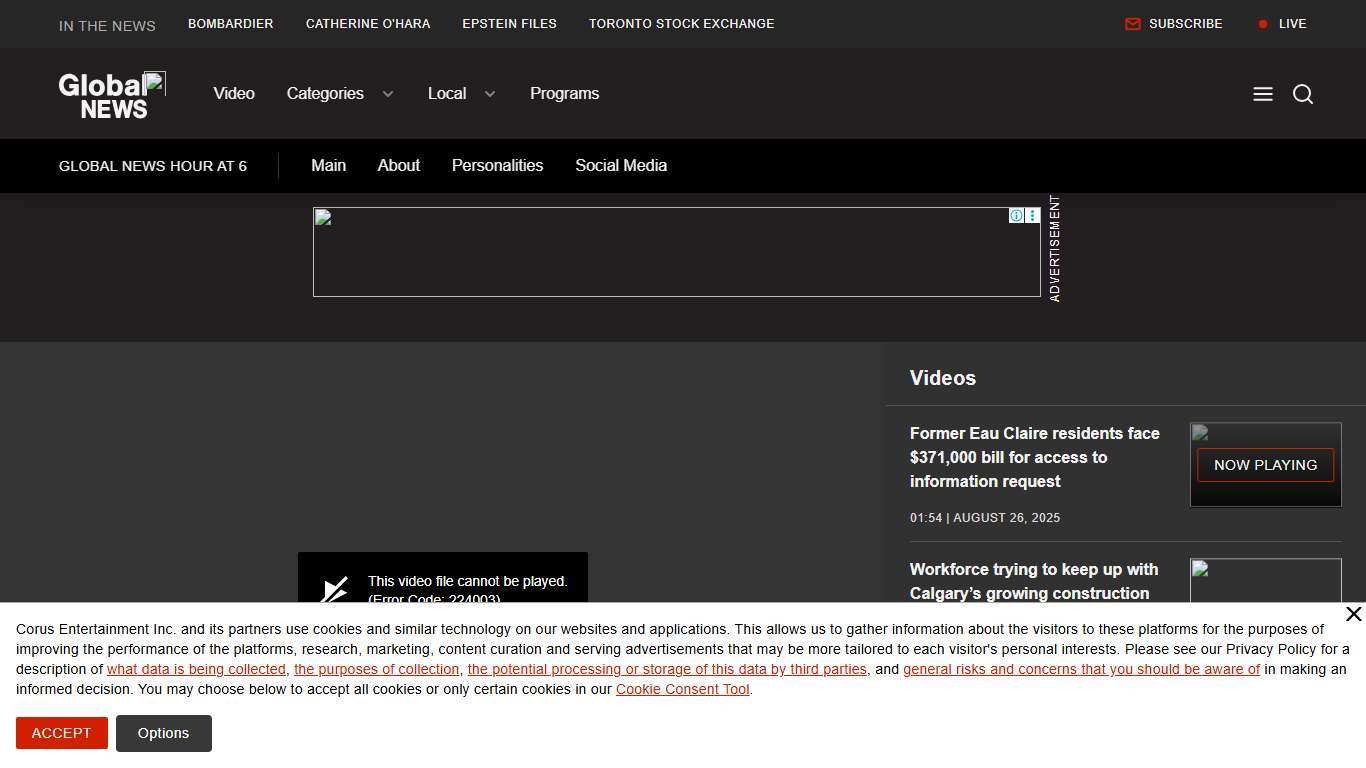Close the cookie consent banner

1353,614
